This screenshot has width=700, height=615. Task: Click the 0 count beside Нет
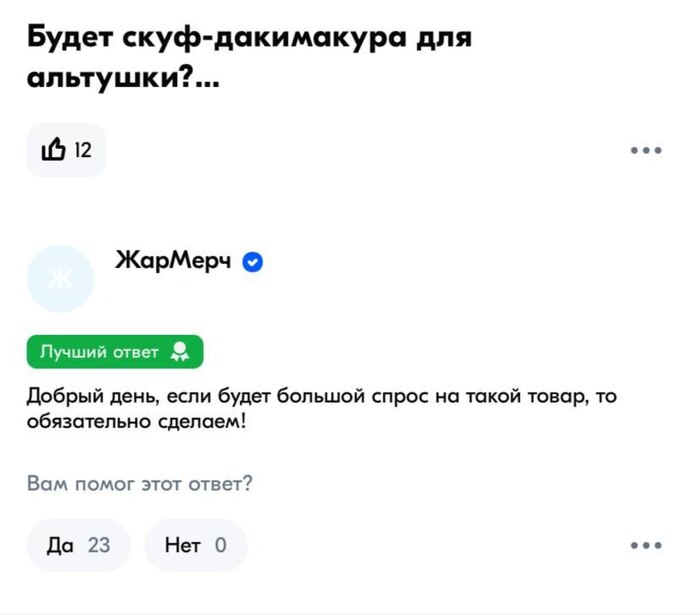(220, 545)
